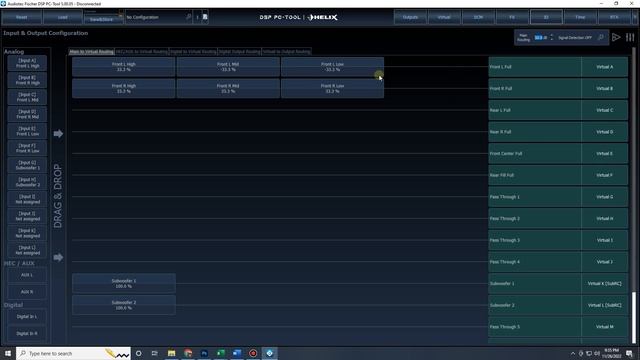Select Digital In R input
Image resolution: width=640 pixels, height=360 pixels.
point(27,333)
